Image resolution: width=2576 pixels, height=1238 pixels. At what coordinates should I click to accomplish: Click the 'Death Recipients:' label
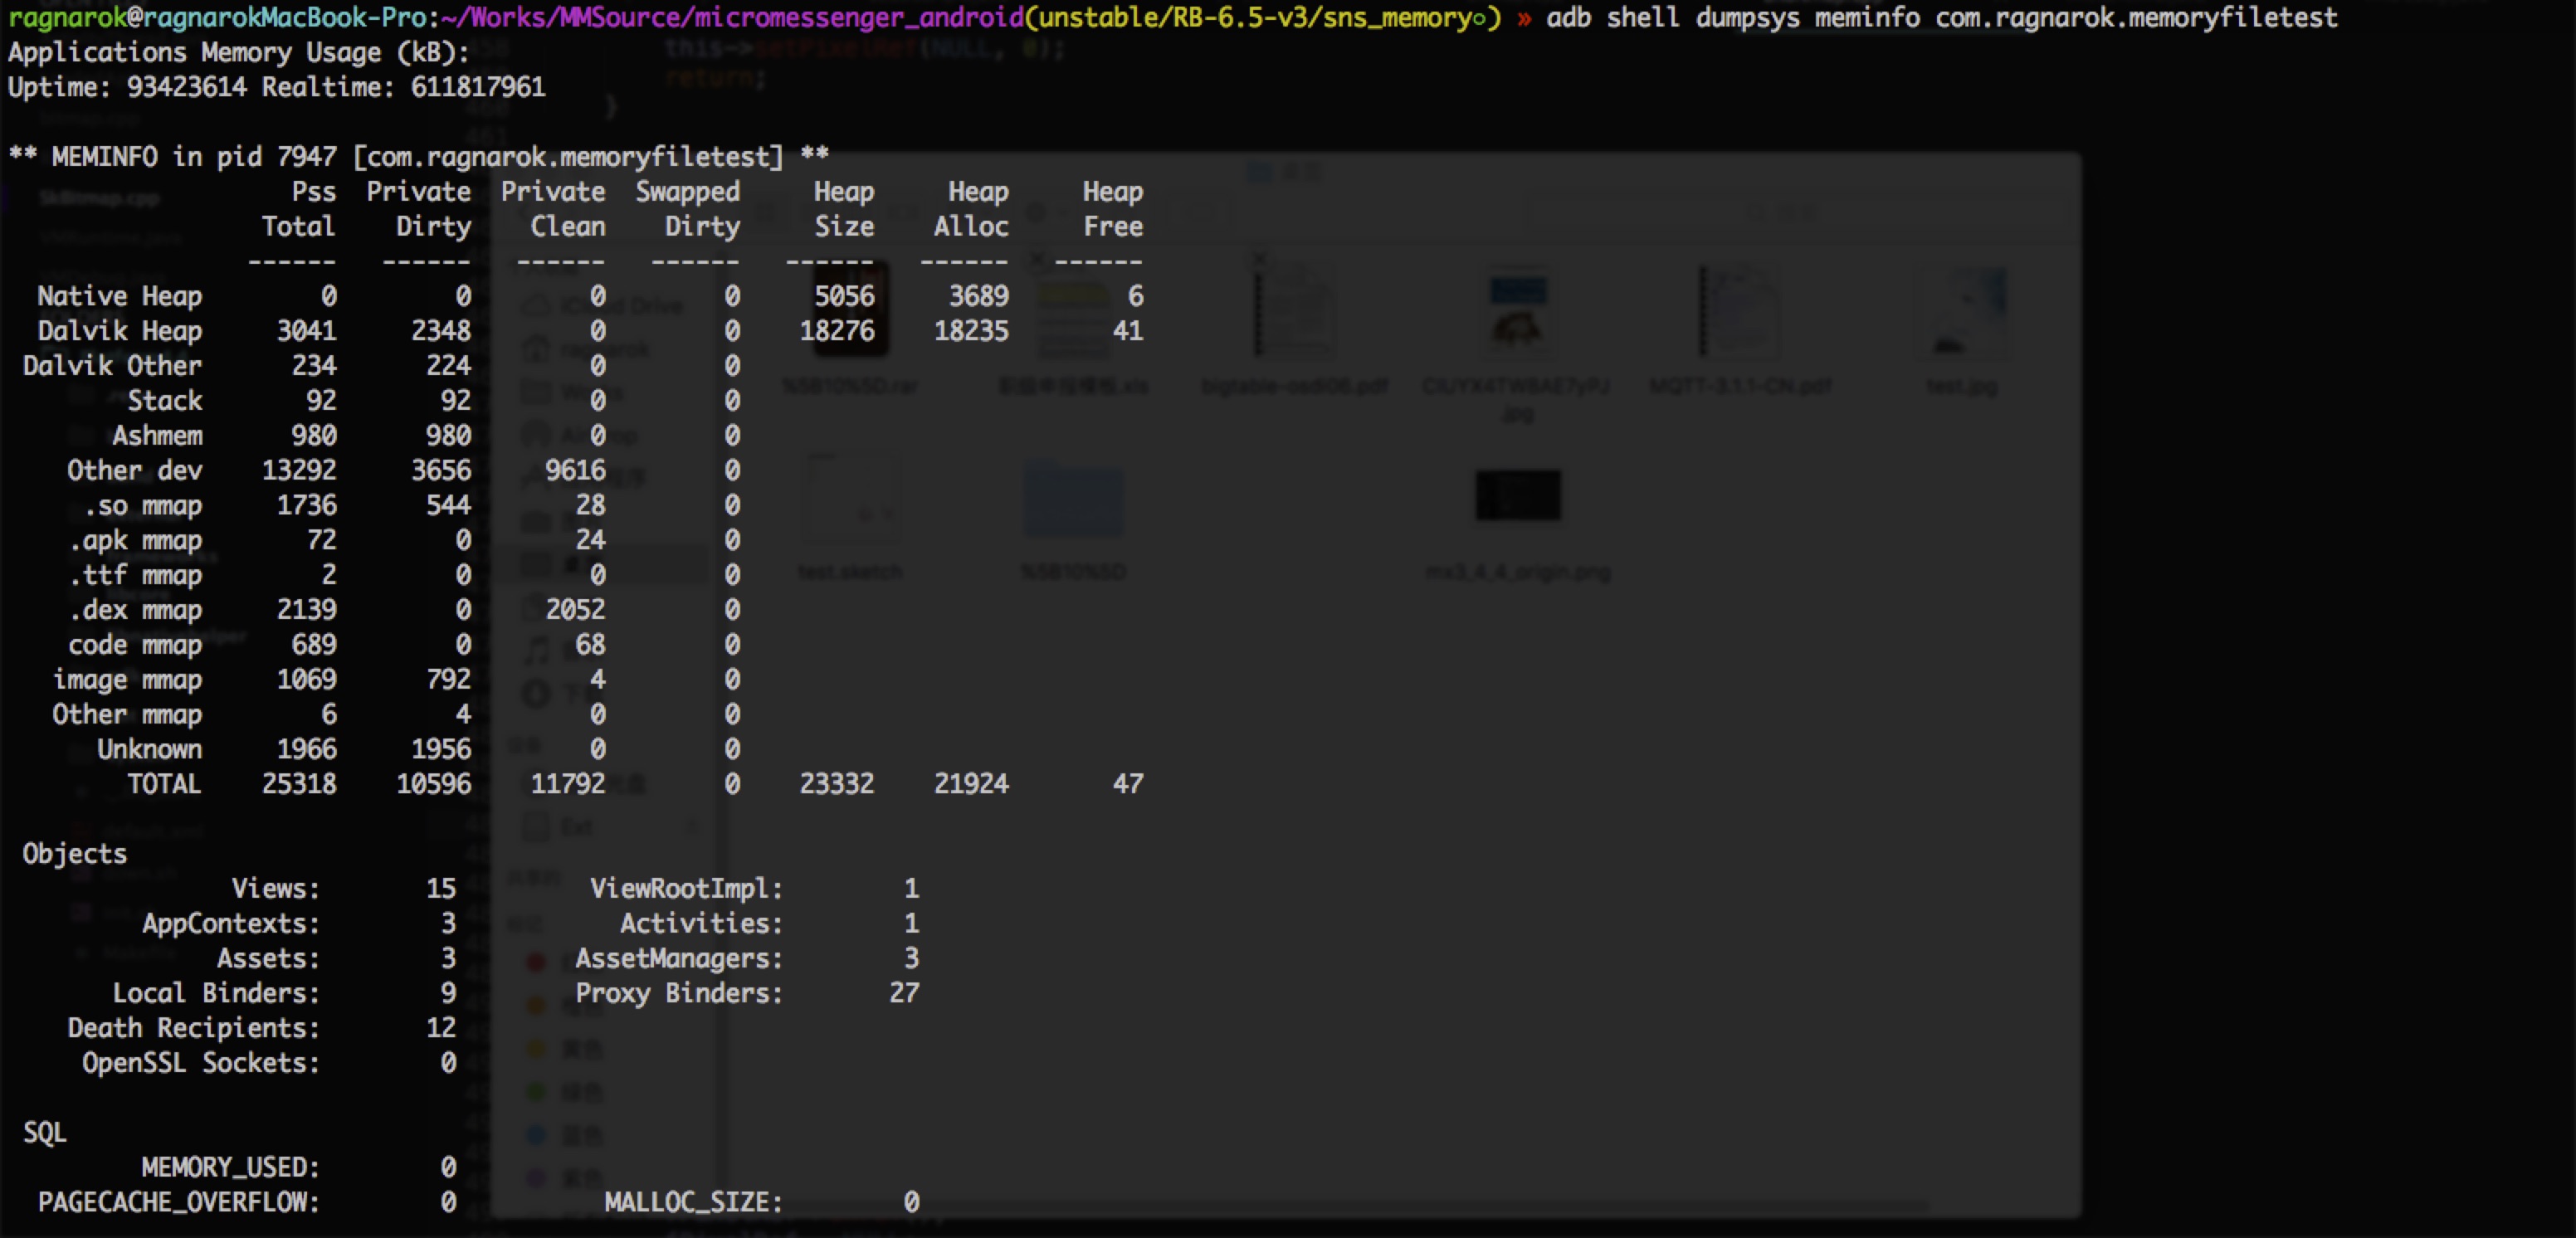[x=194, y=1028]
